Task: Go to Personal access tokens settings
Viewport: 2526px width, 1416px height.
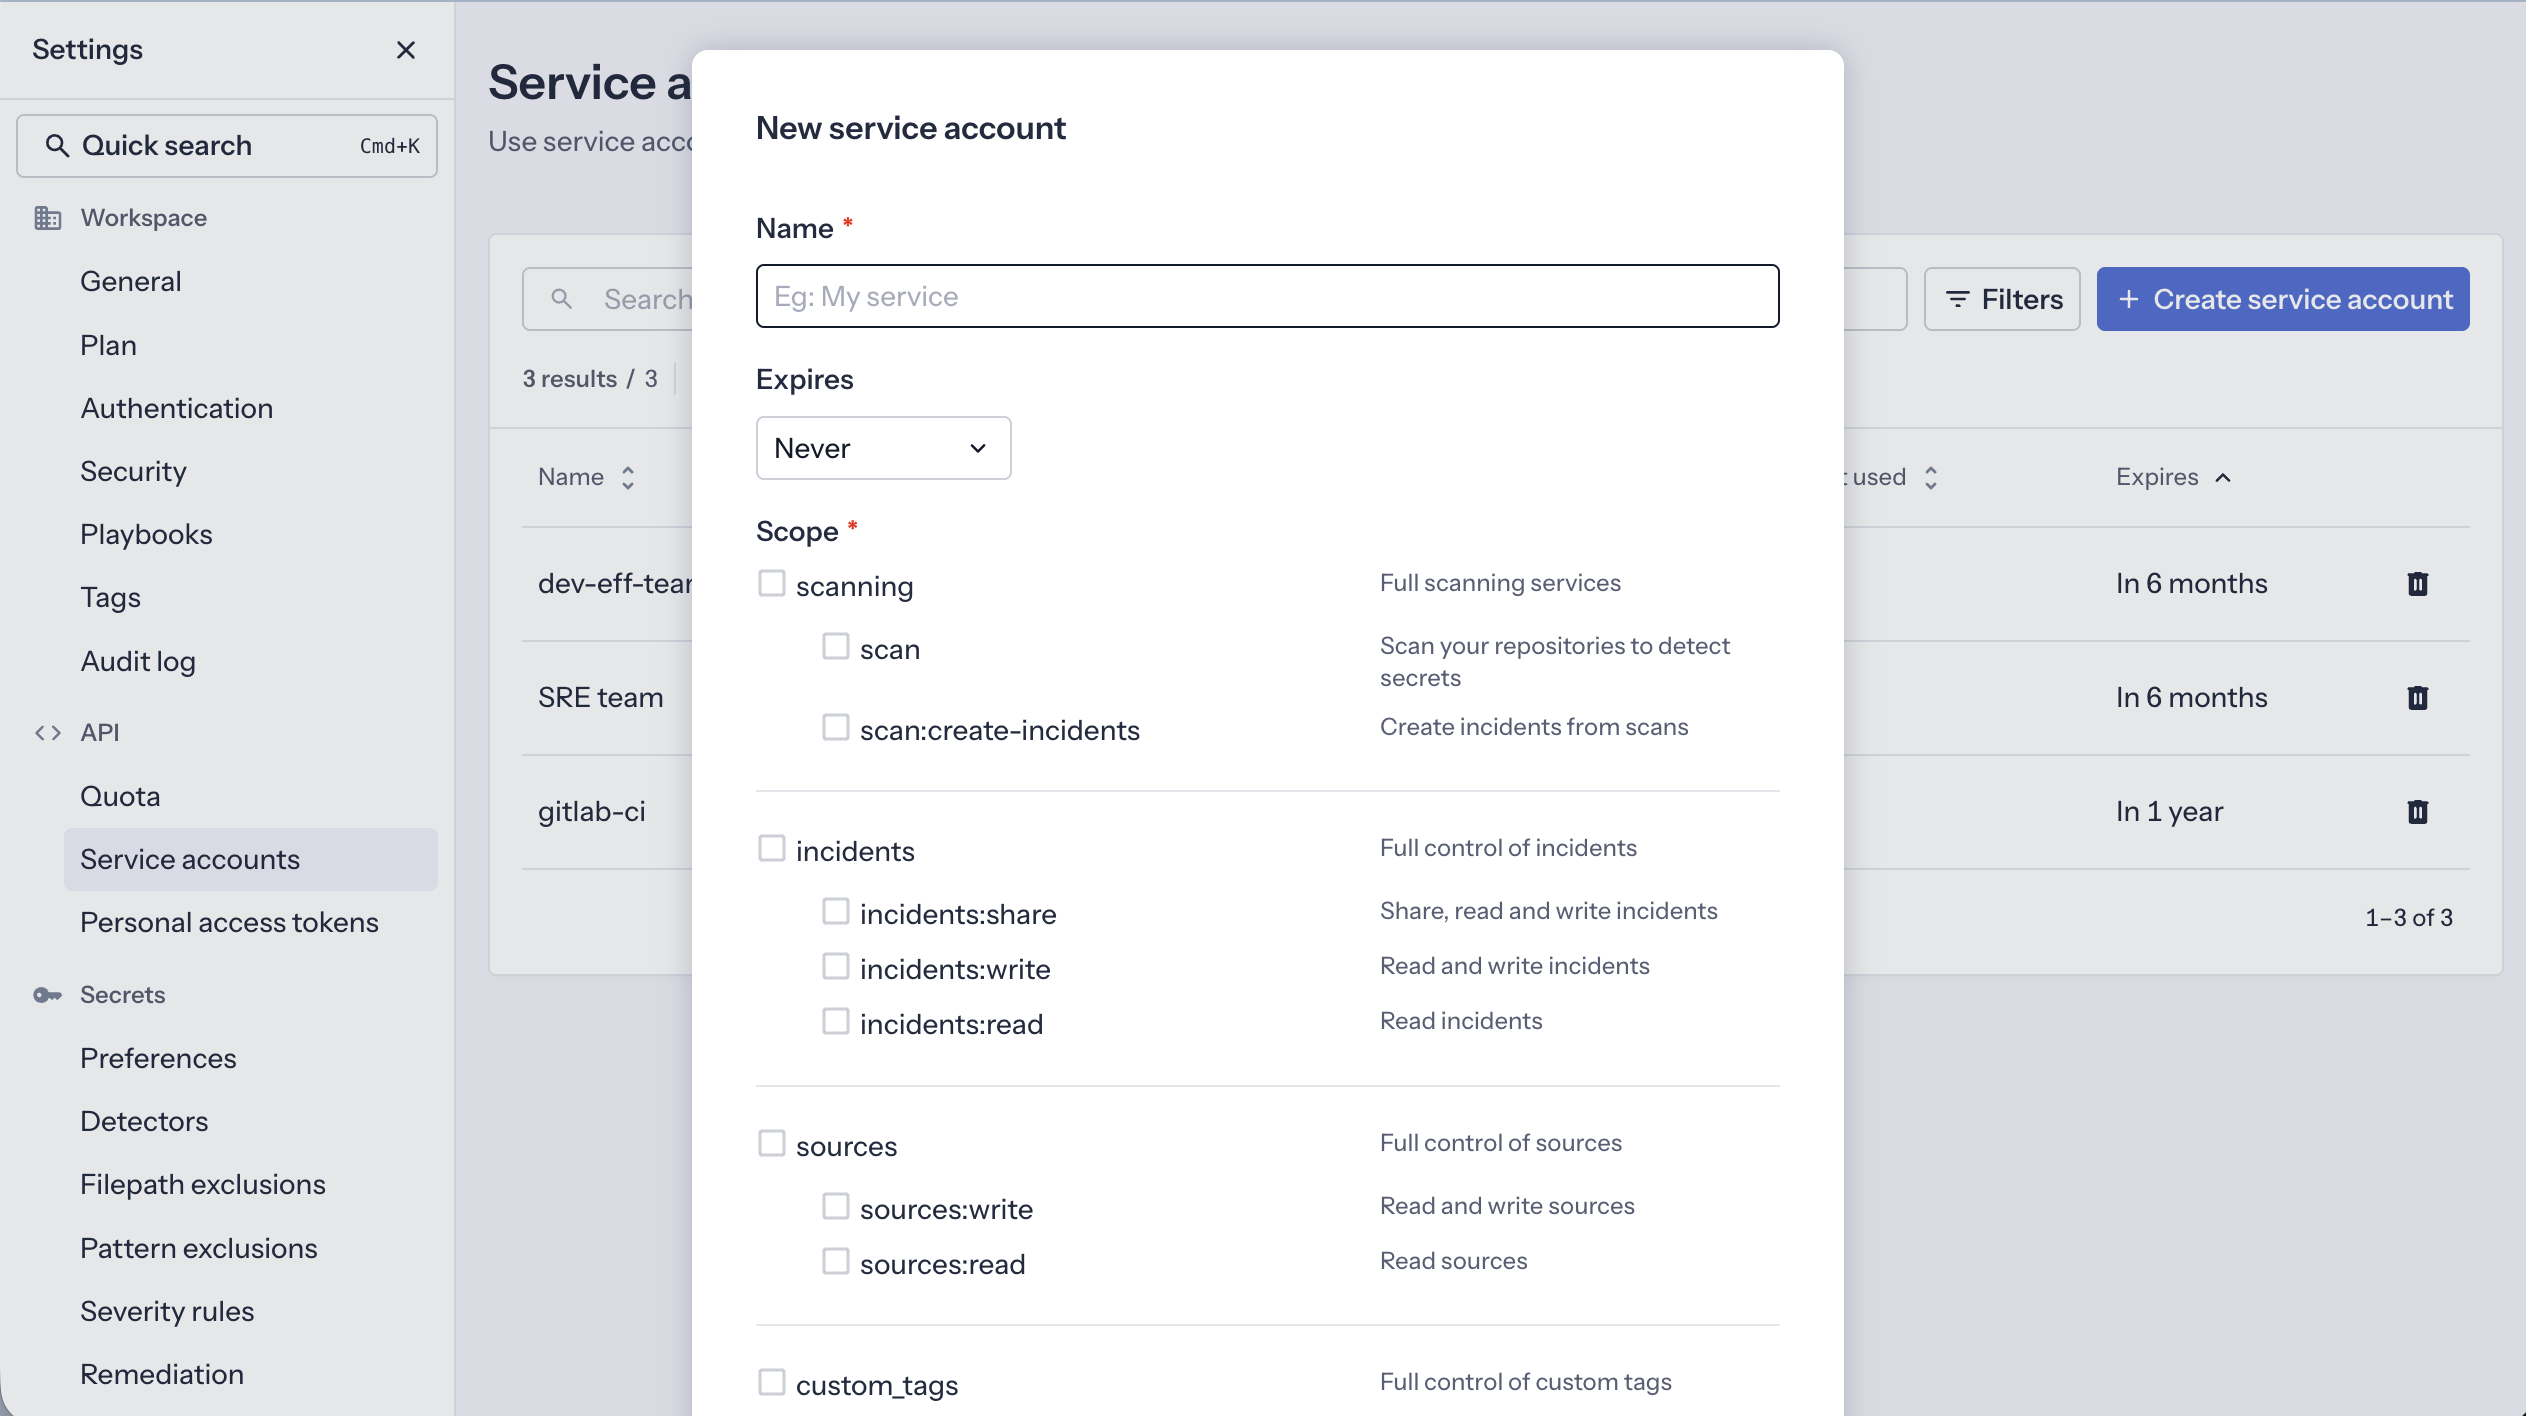Action: pyautogui.click(x=229, y=922)
